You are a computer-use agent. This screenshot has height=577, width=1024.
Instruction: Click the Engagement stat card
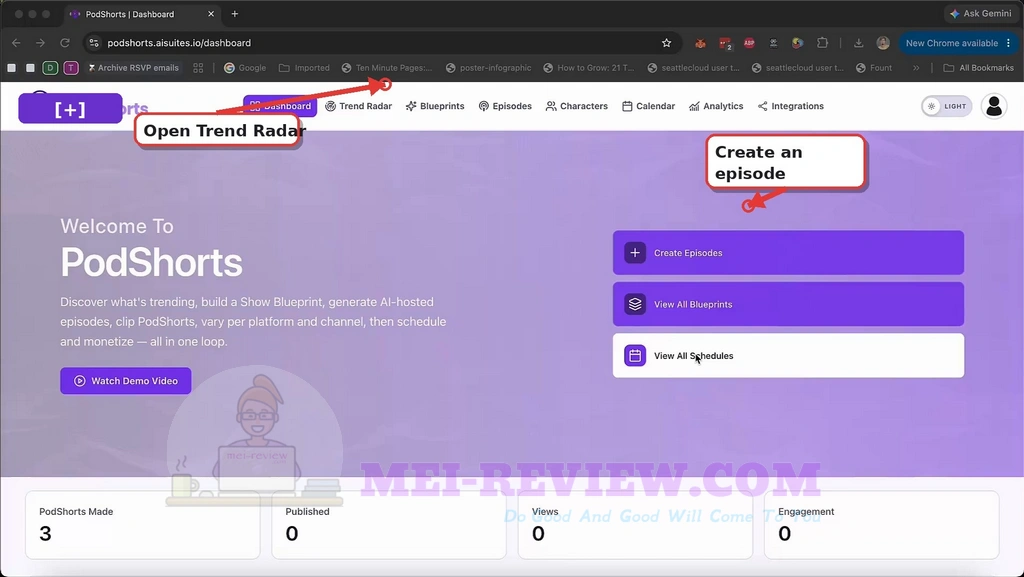click(882, 525)
